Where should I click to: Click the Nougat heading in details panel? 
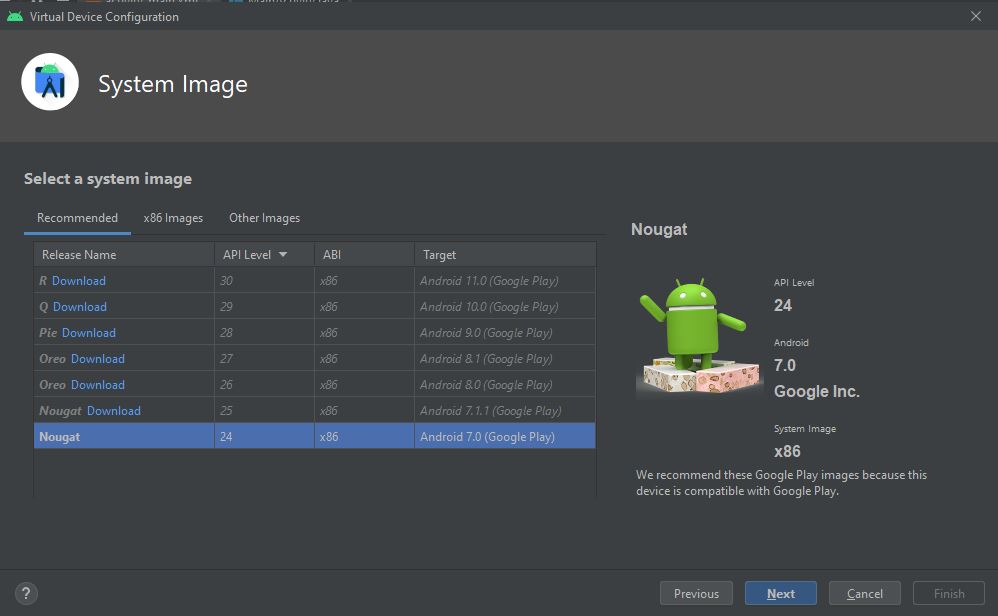(x=659, y=230)
